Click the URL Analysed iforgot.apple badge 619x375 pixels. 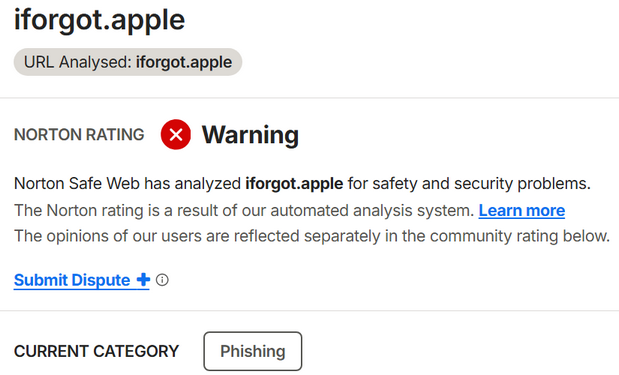128,62
